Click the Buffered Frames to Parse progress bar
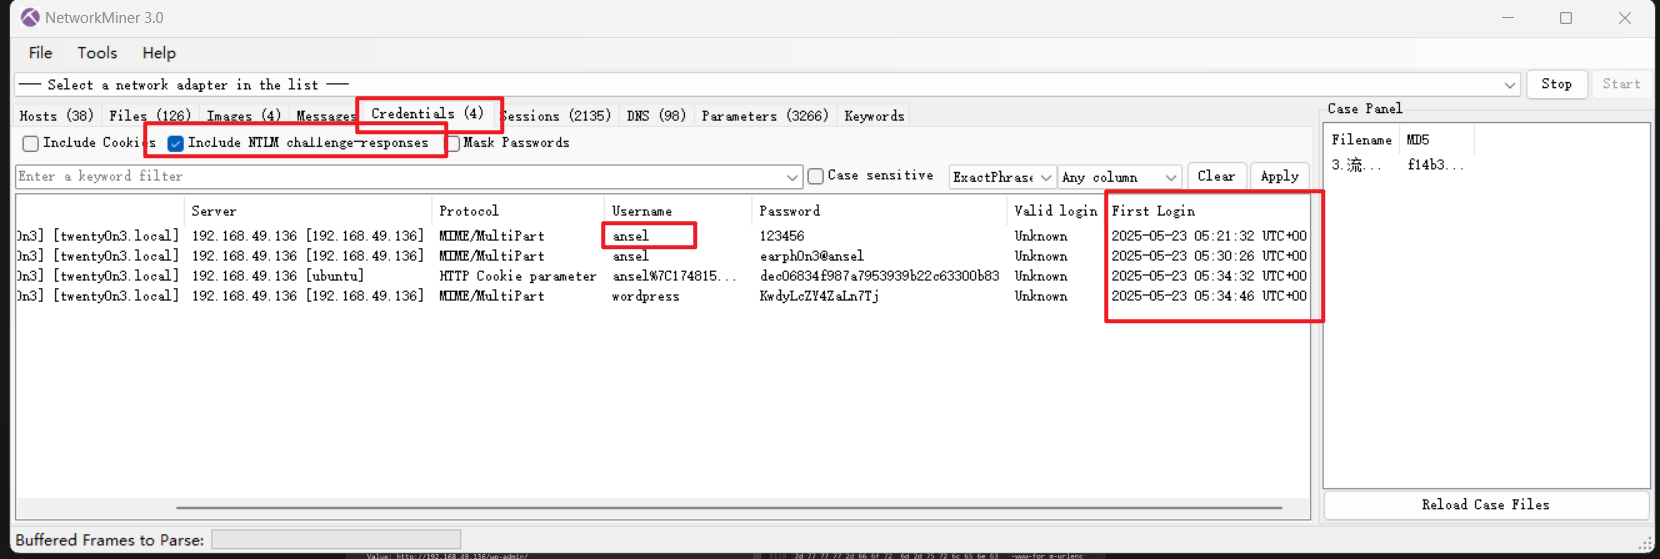 coord(336,540)
